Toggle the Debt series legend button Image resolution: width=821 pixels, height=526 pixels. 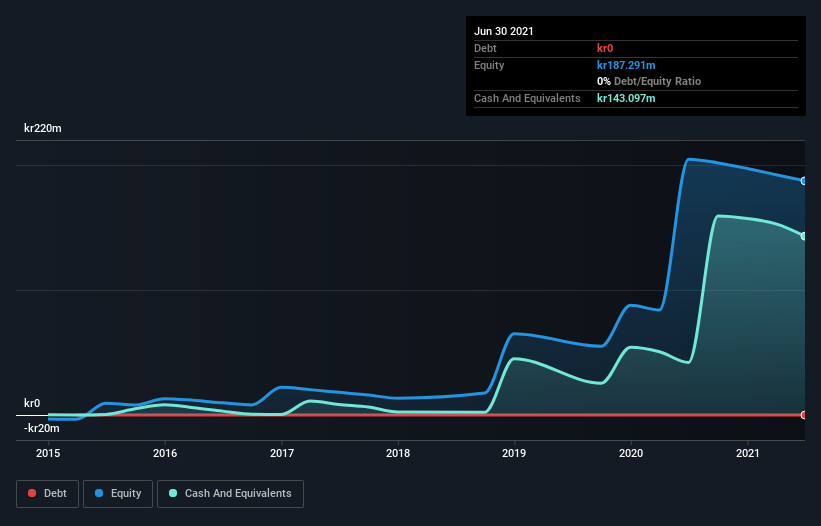point(48,494)
